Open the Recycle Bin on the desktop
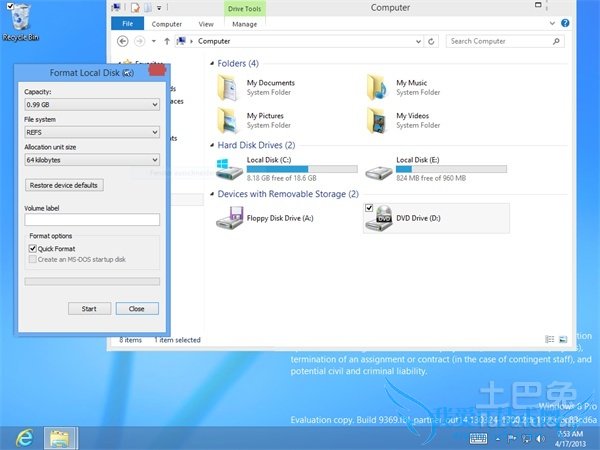 coord(20,20)
